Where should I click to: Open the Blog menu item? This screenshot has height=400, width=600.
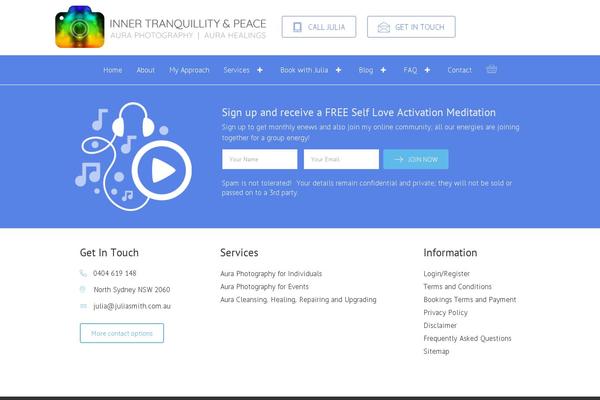pos(365,70)
